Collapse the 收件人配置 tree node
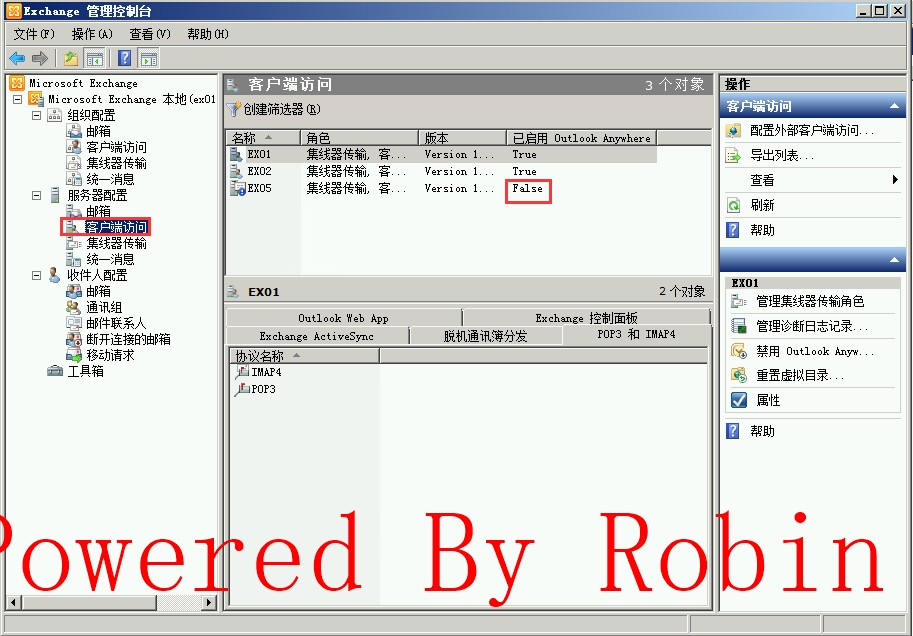Viewport: 913px width, 636px height. 36,275
